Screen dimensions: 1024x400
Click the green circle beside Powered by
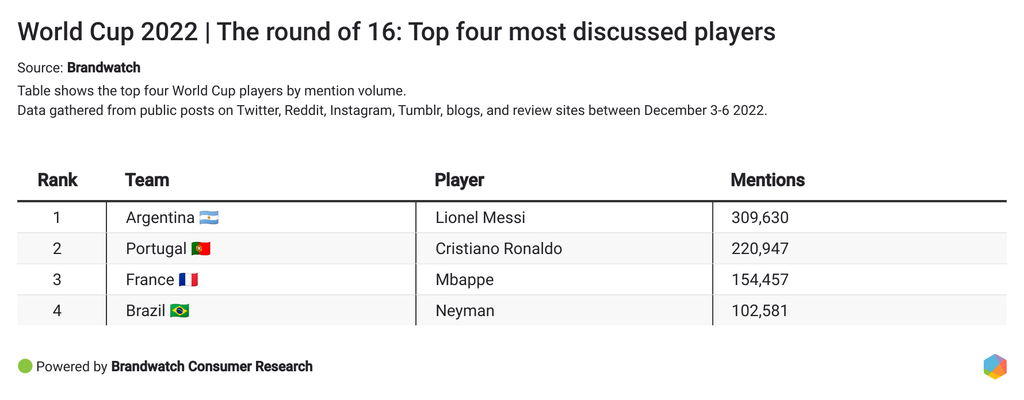[x=25, y=366]
